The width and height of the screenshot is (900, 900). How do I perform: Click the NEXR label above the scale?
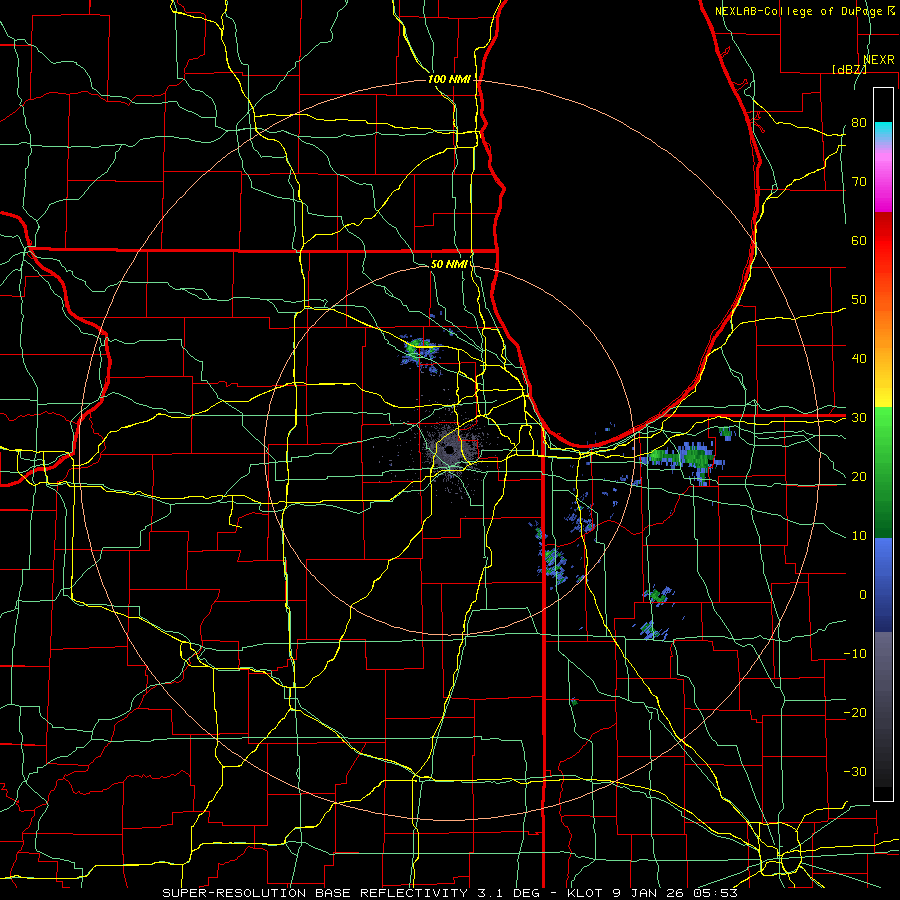click(879, 60)
